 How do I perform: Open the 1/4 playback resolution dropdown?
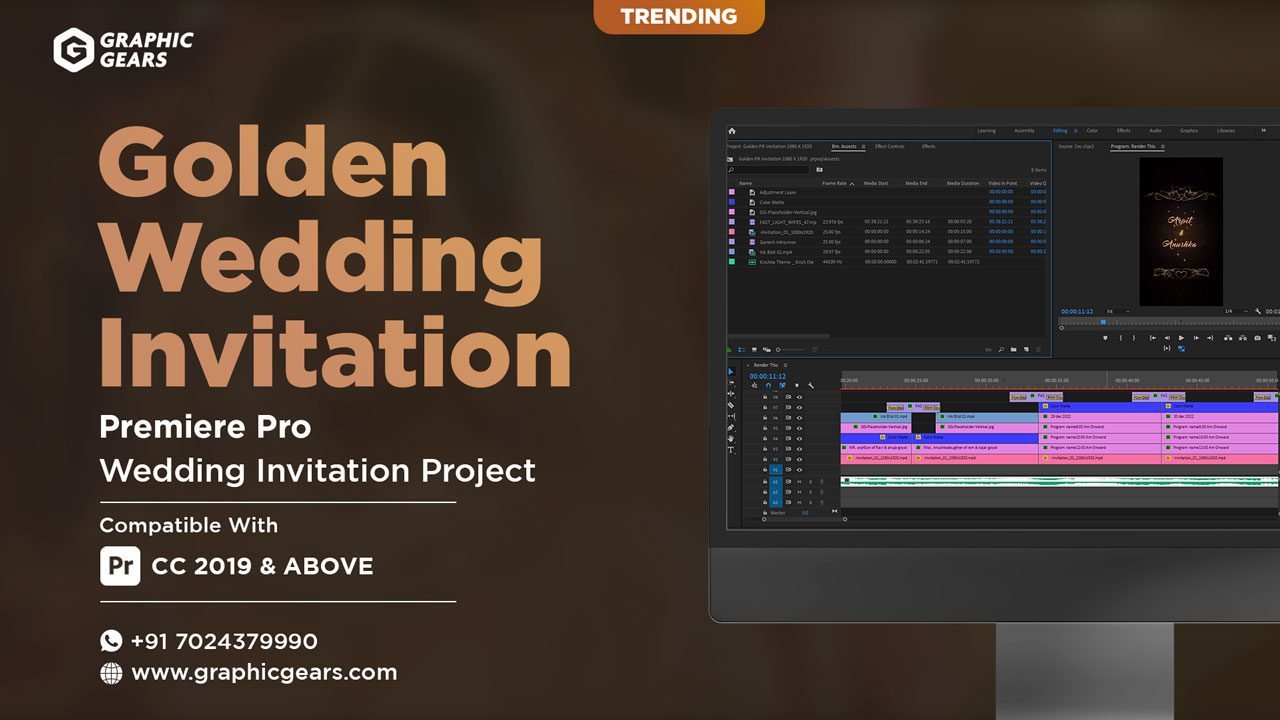(x=1237, y=311)
